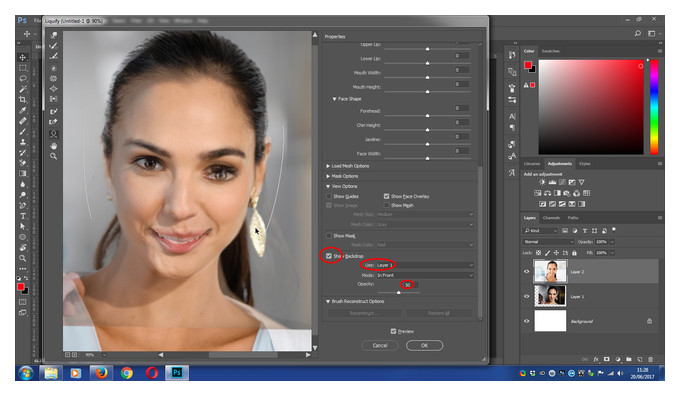Image resolution: width=680 pixels, height=396 pixels.
Task: Open the layer blend mode Normal dropdown
Action: point(548,242)
